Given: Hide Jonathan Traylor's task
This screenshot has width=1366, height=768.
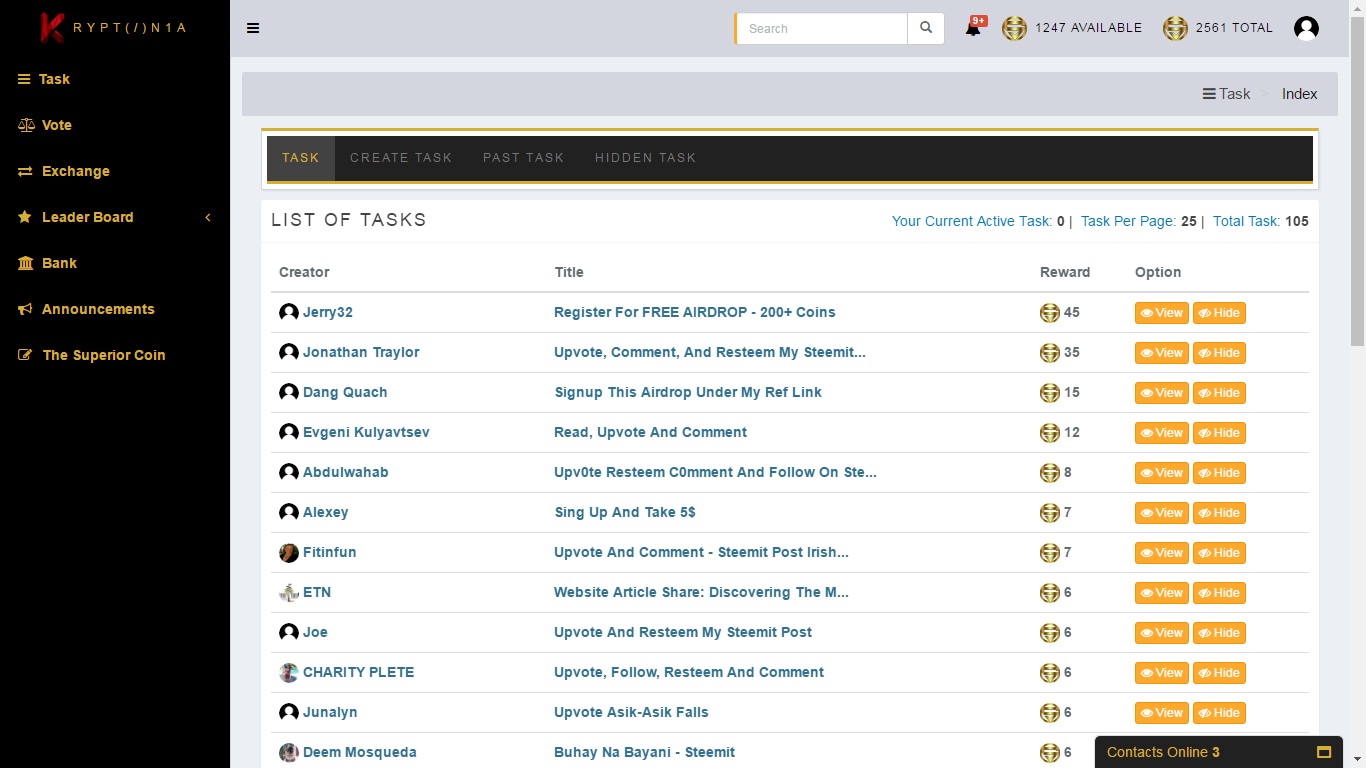Looking at the screenshot, I should [1219, 353].
